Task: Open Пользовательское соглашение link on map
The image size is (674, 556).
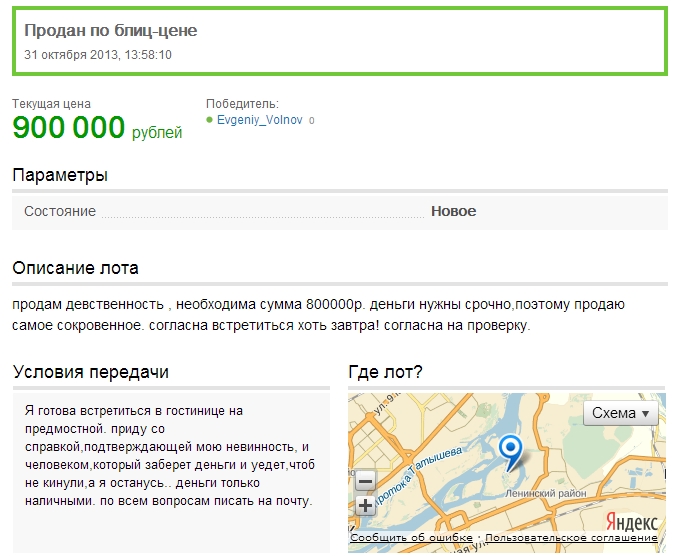Action: pos(571,538)
